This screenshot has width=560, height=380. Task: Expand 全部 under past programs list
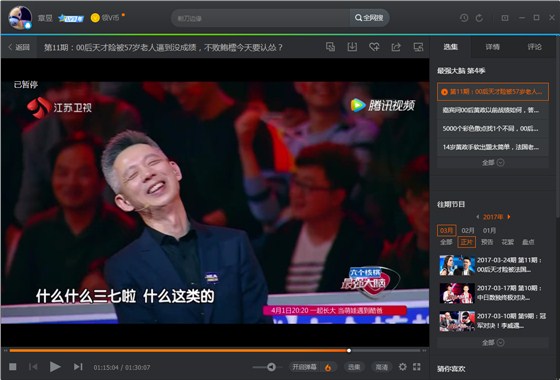pyautogui.click(x=493, y=342)
